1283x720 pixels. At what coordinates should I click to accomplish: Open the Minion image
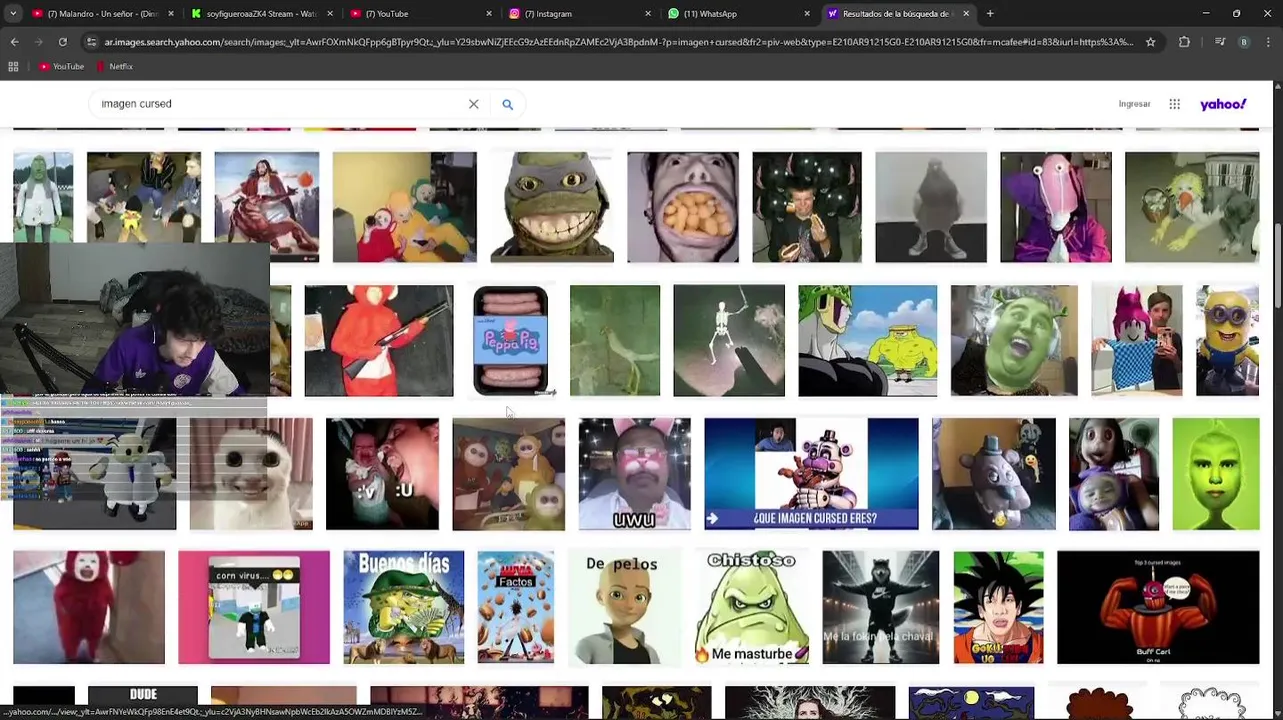point(1227,341)
